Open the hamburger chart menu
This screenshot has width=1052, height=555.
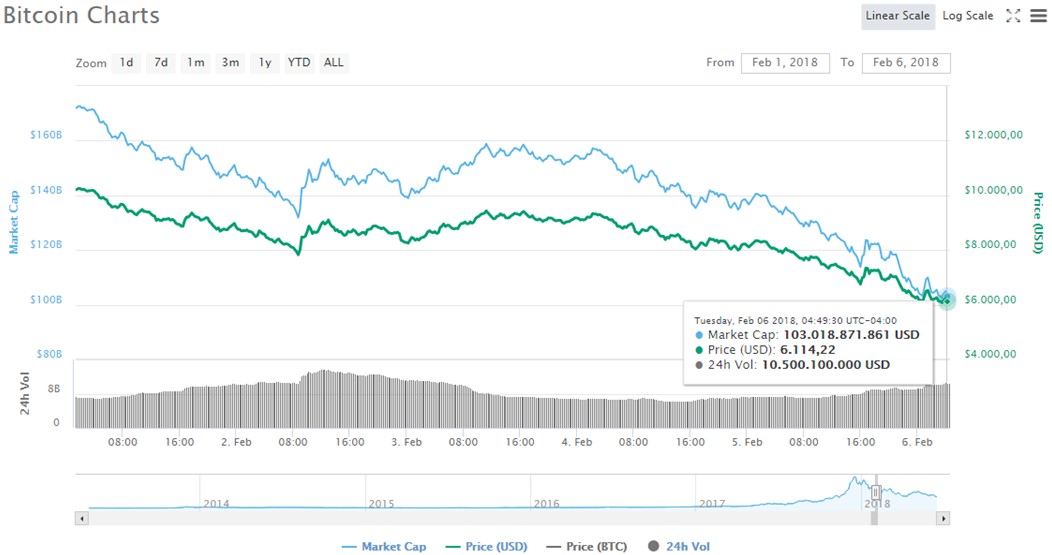(x=1037, y=16)
